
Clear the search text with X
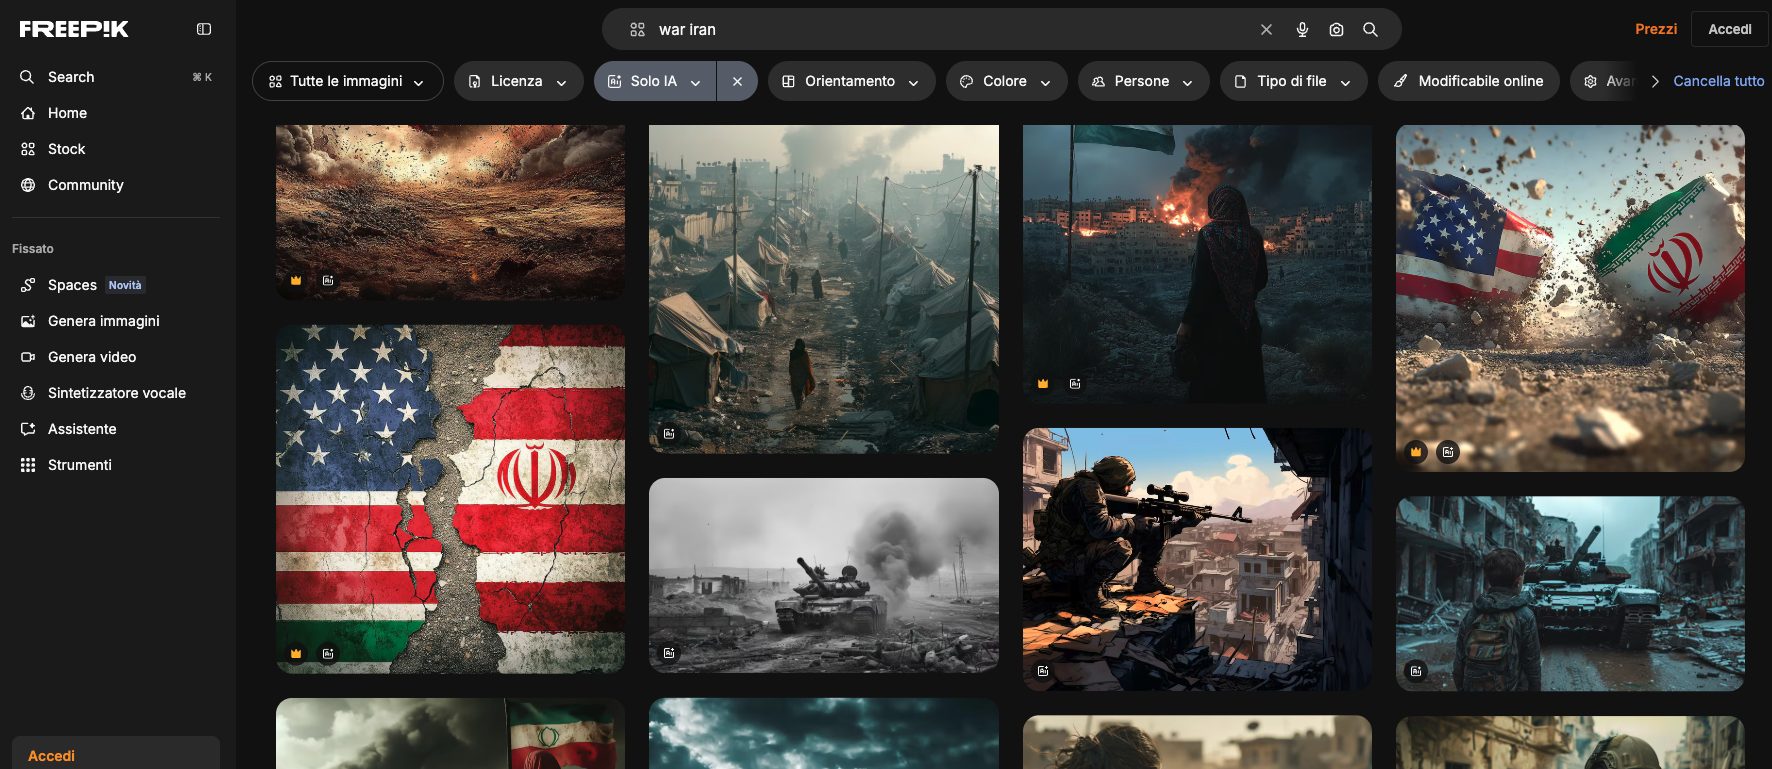click(x=1266, y=30)
